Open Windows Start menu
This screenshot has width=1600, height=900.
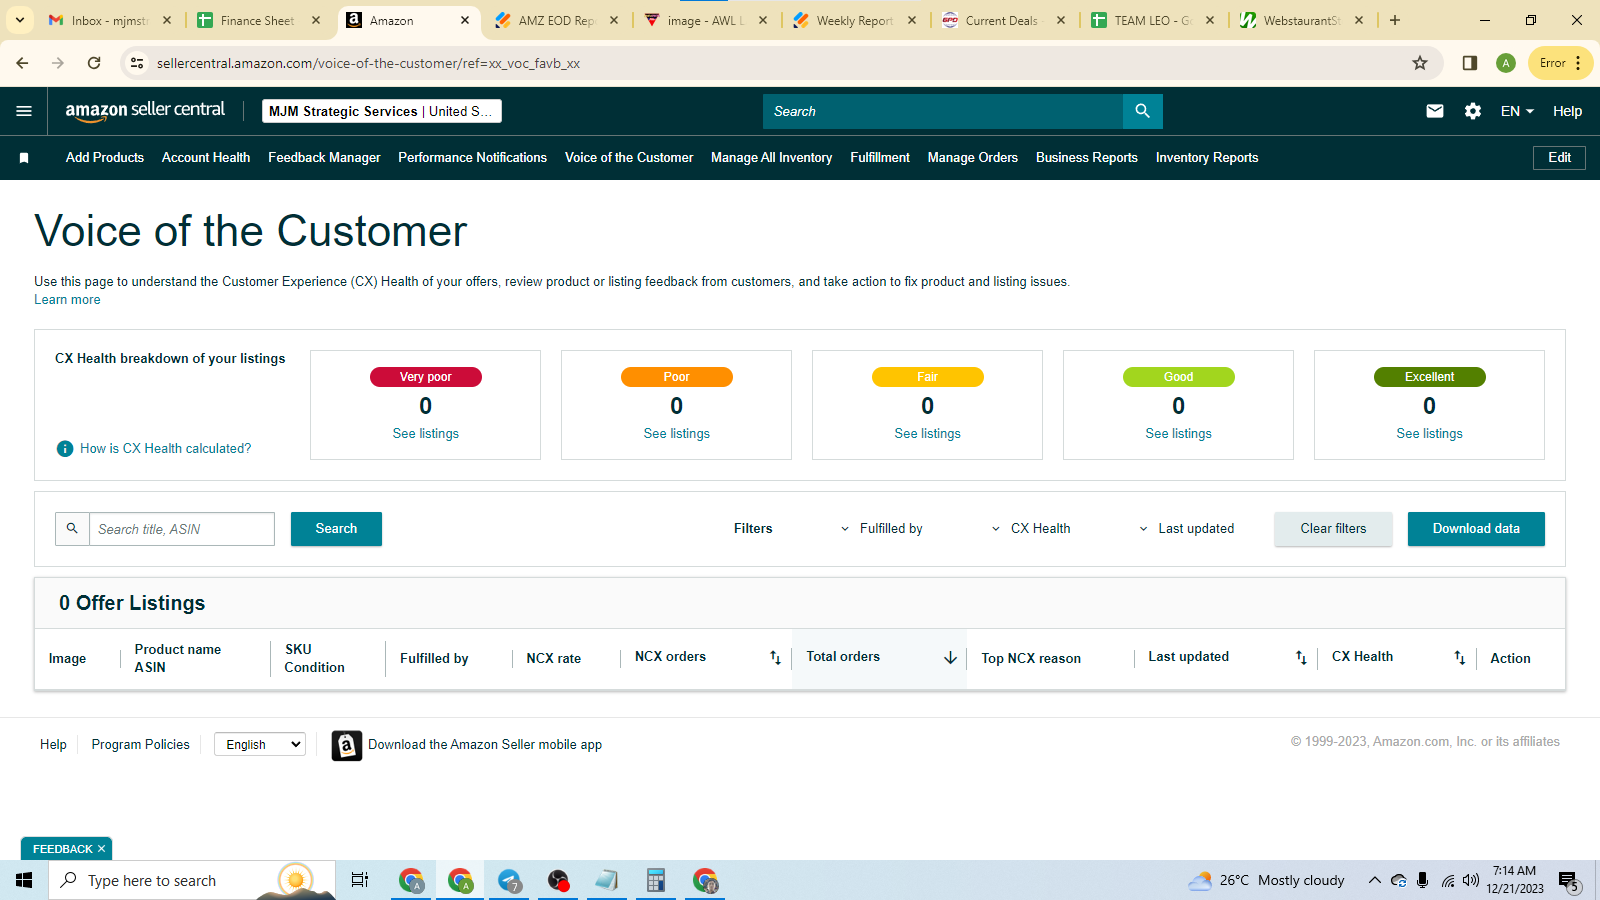(x=24, y=880)
